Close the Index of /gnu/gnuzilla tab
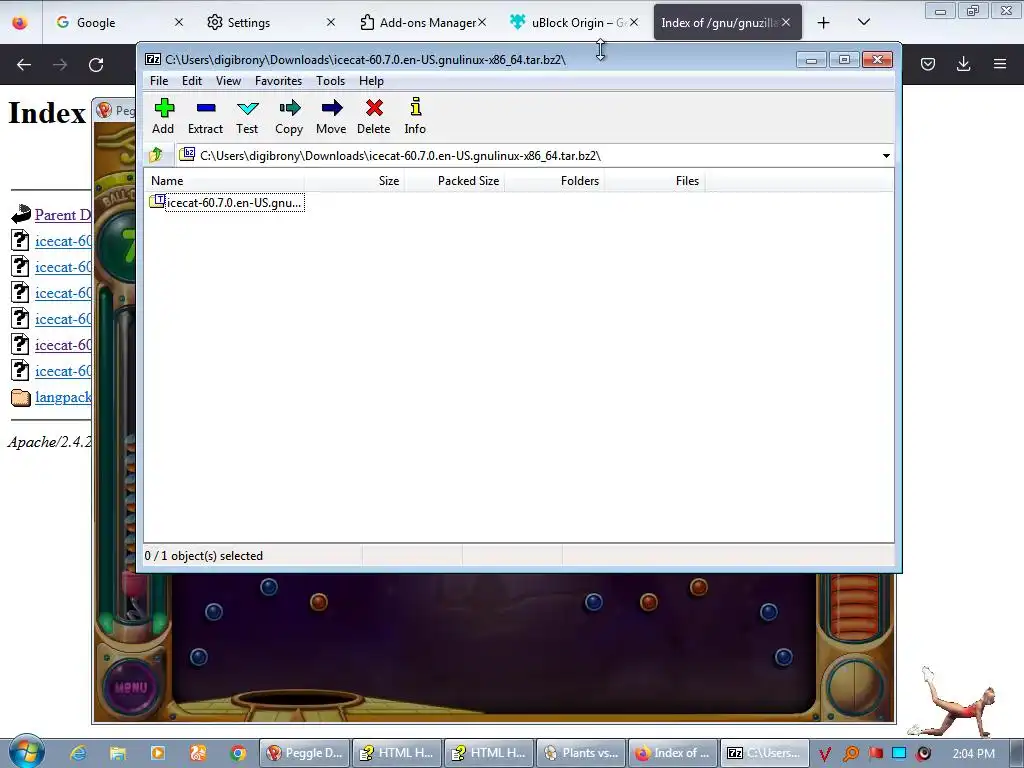This screenshot has width=1024, height=768. coord(786,22)
